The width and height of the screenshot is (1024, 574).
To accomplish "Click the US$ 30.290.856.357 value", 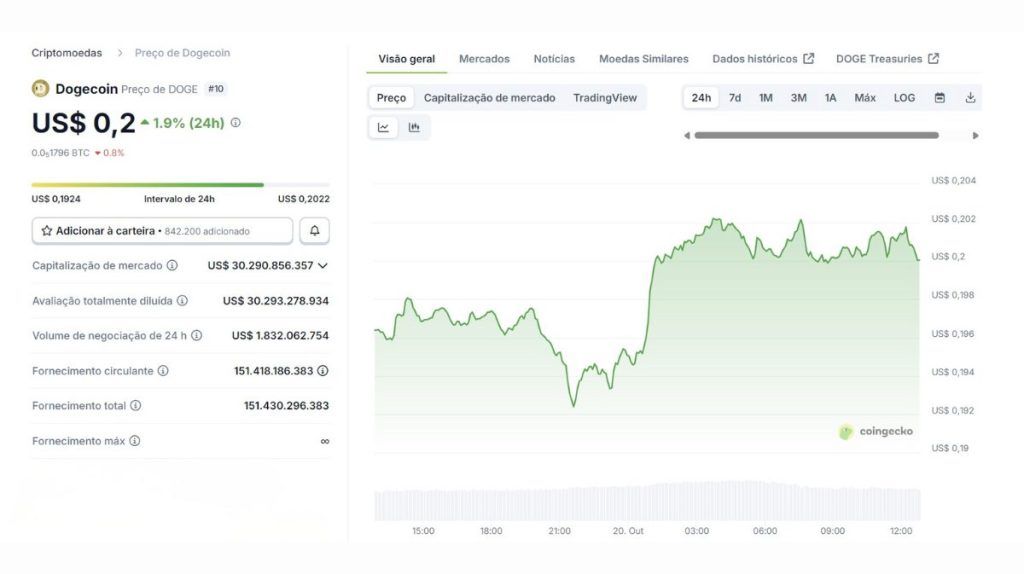I will (x=261, y=266).
